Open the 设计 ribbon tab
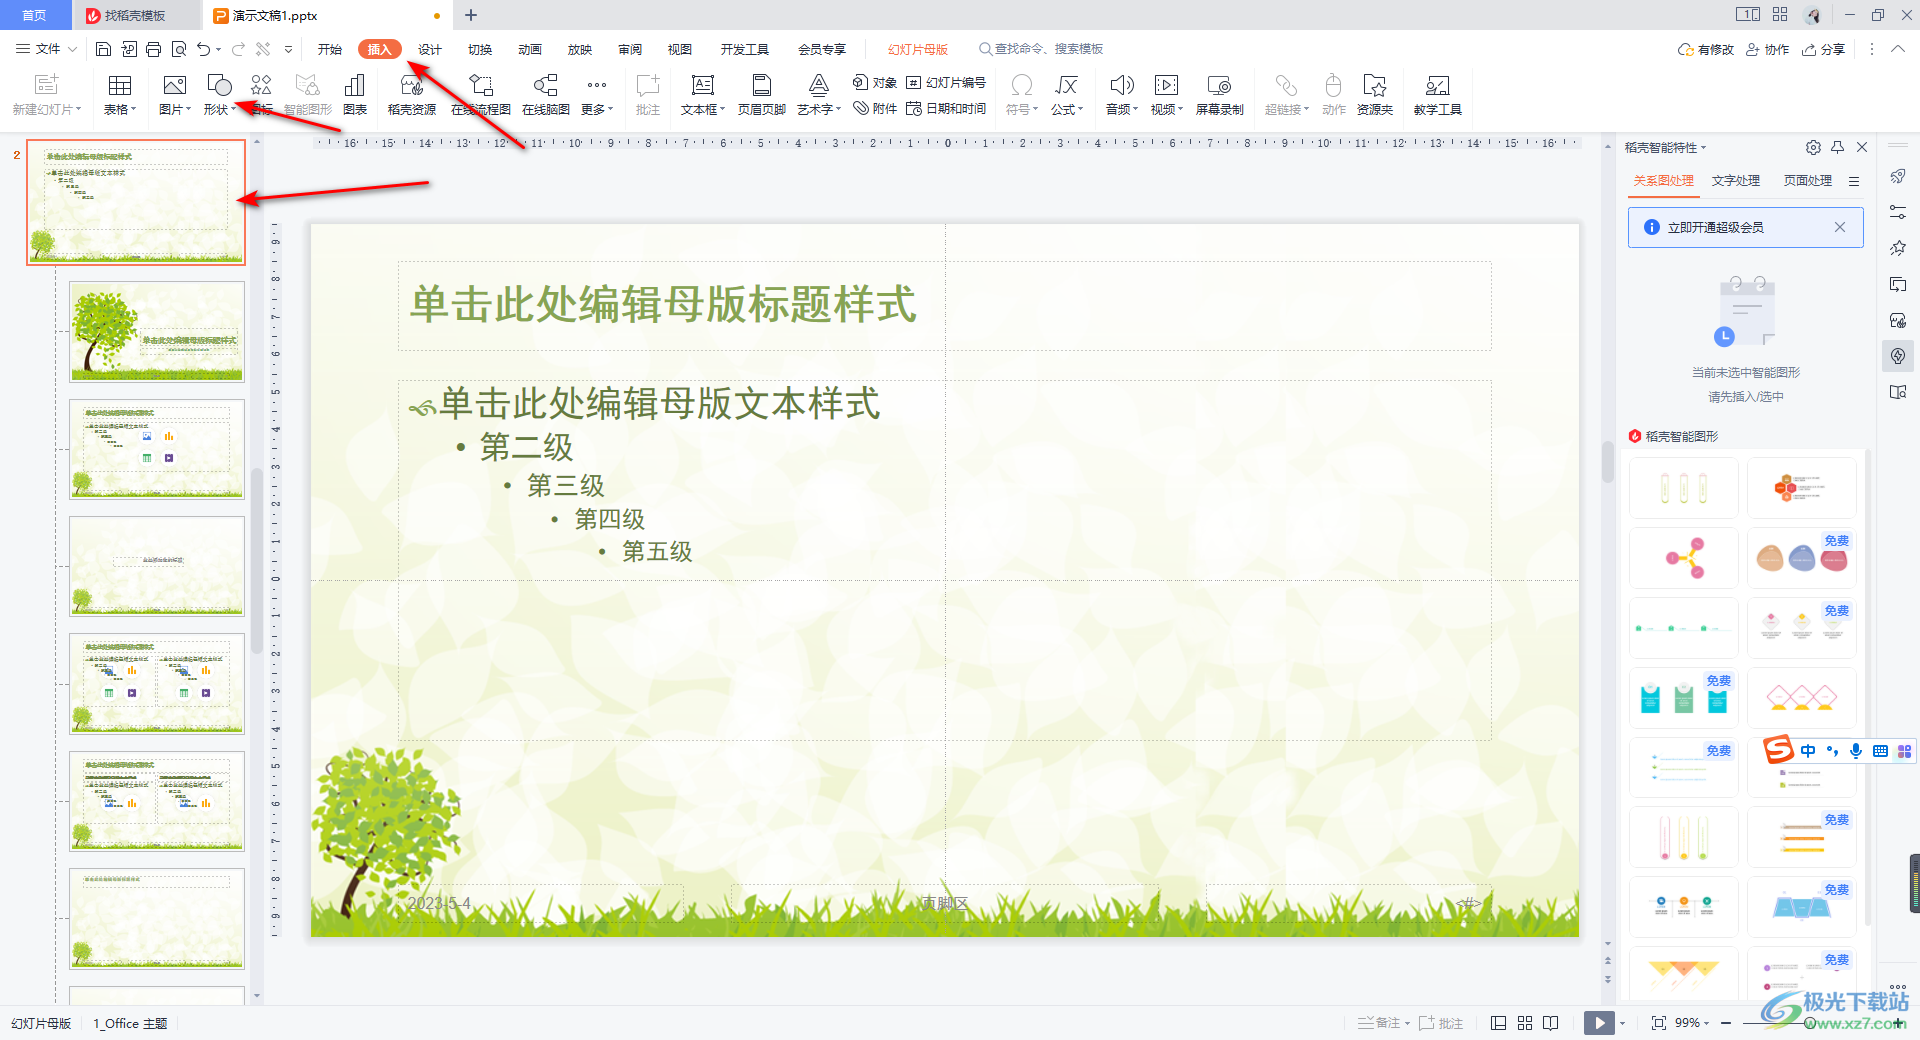This screenshot has height=1040, width=1920. click(x=430, y=49)
